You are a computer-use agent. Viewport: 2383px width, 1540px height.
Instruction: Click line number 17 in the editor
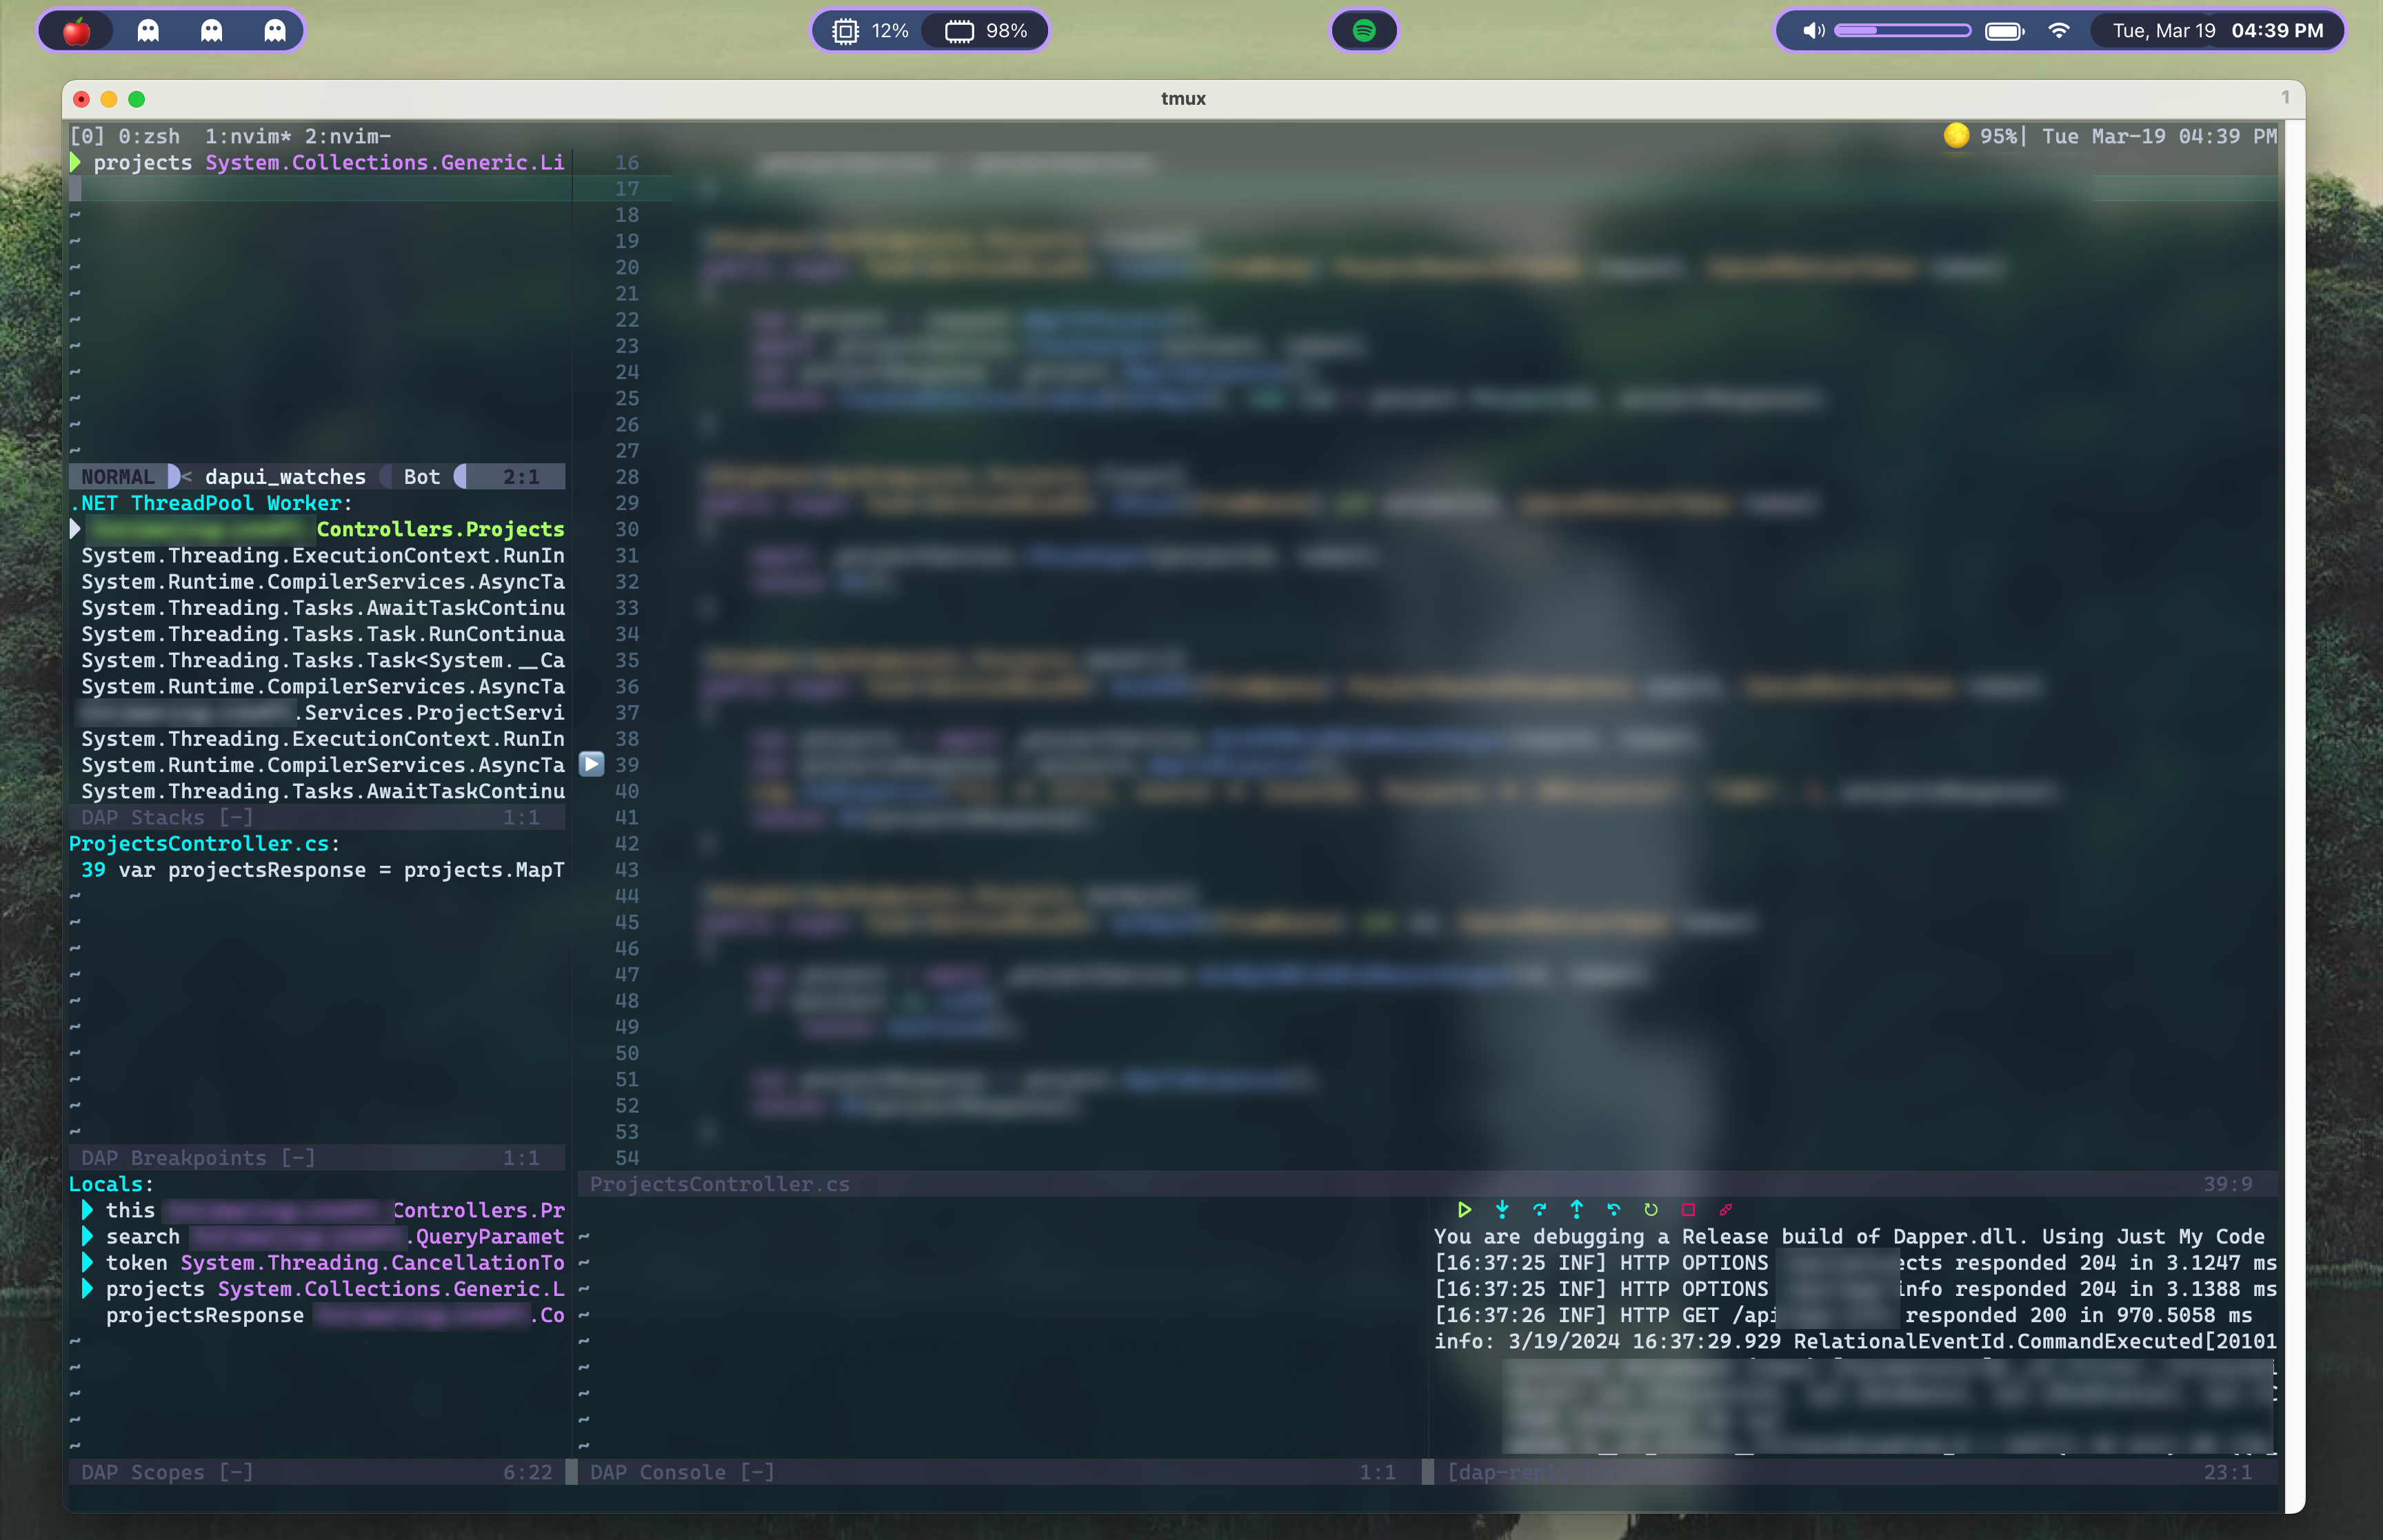click(x=627, y=188)
